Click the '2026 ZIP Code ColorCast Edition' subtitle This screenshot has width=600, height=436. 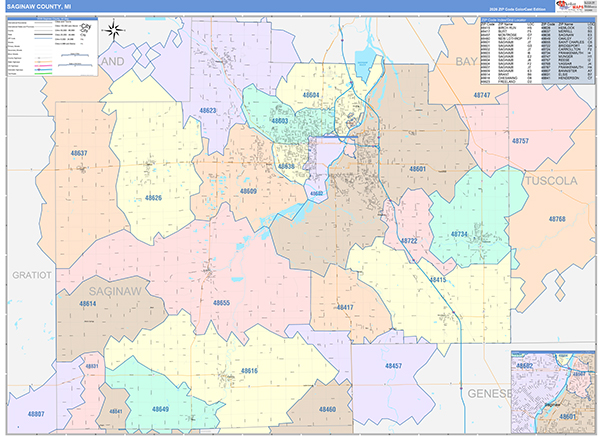coord(517,9)
